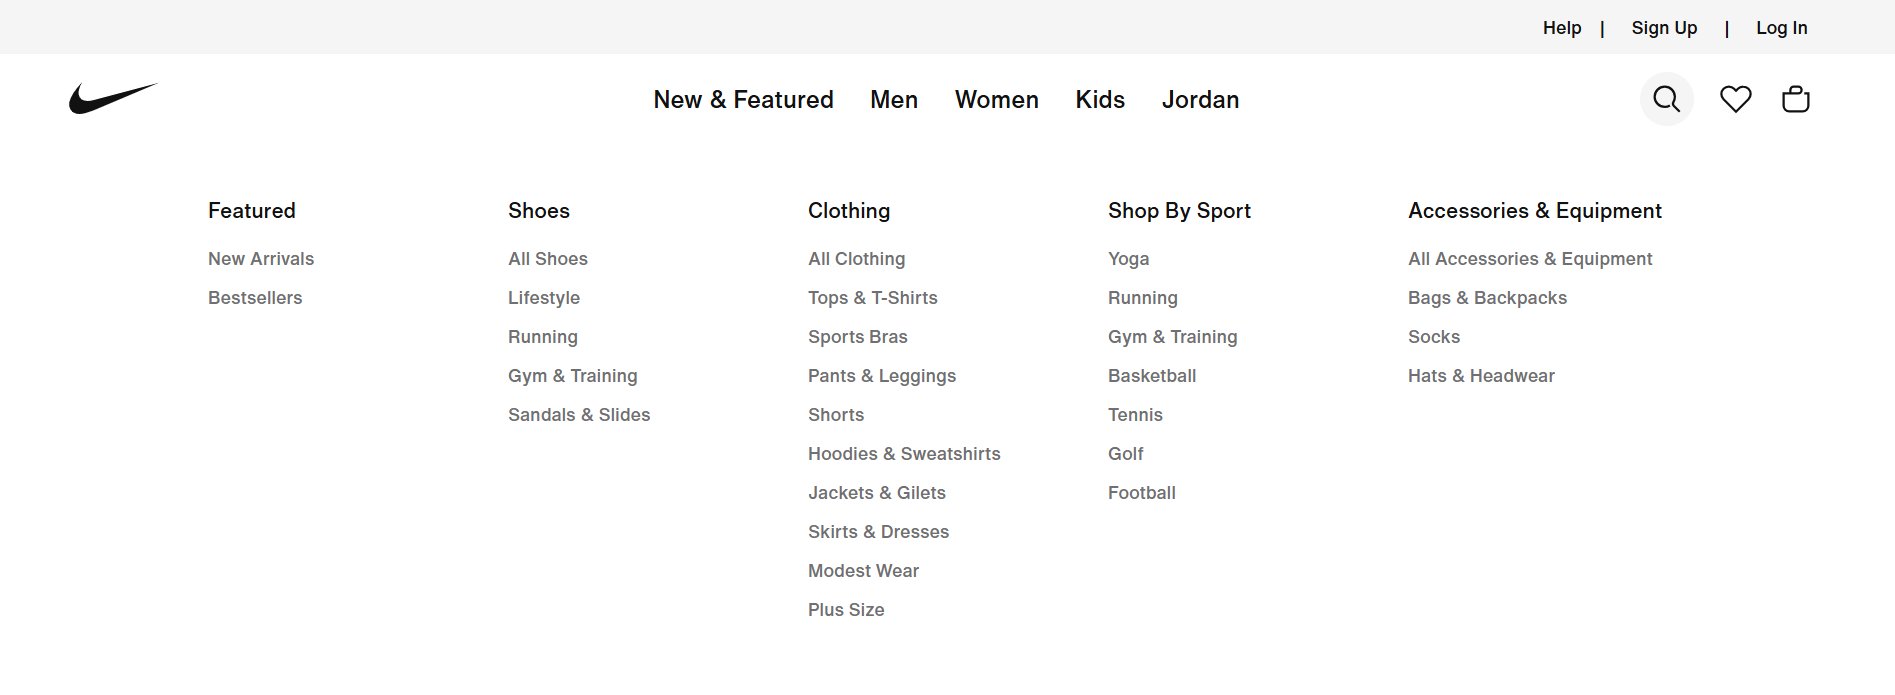Browse New Arrivals under Featured
This screenshot has width=1895, height=695.
260,258
